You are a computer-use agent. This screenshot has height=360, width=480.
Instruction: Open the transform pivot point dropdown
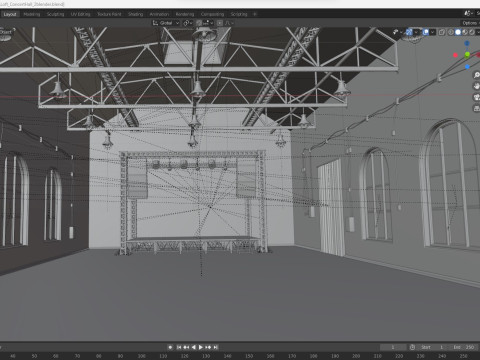[x=188, y=23]
